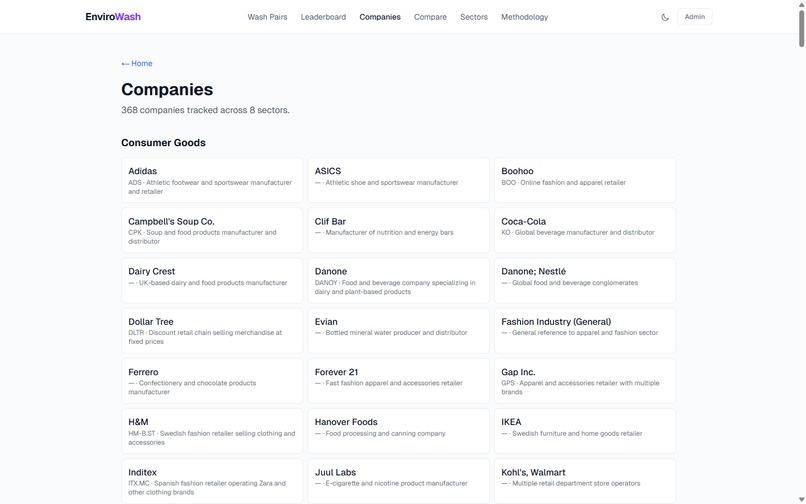This screenshot has height=504, width=806.
Task: Select the Campbell's Soup Co. card
Action: (x=212, y=230)
